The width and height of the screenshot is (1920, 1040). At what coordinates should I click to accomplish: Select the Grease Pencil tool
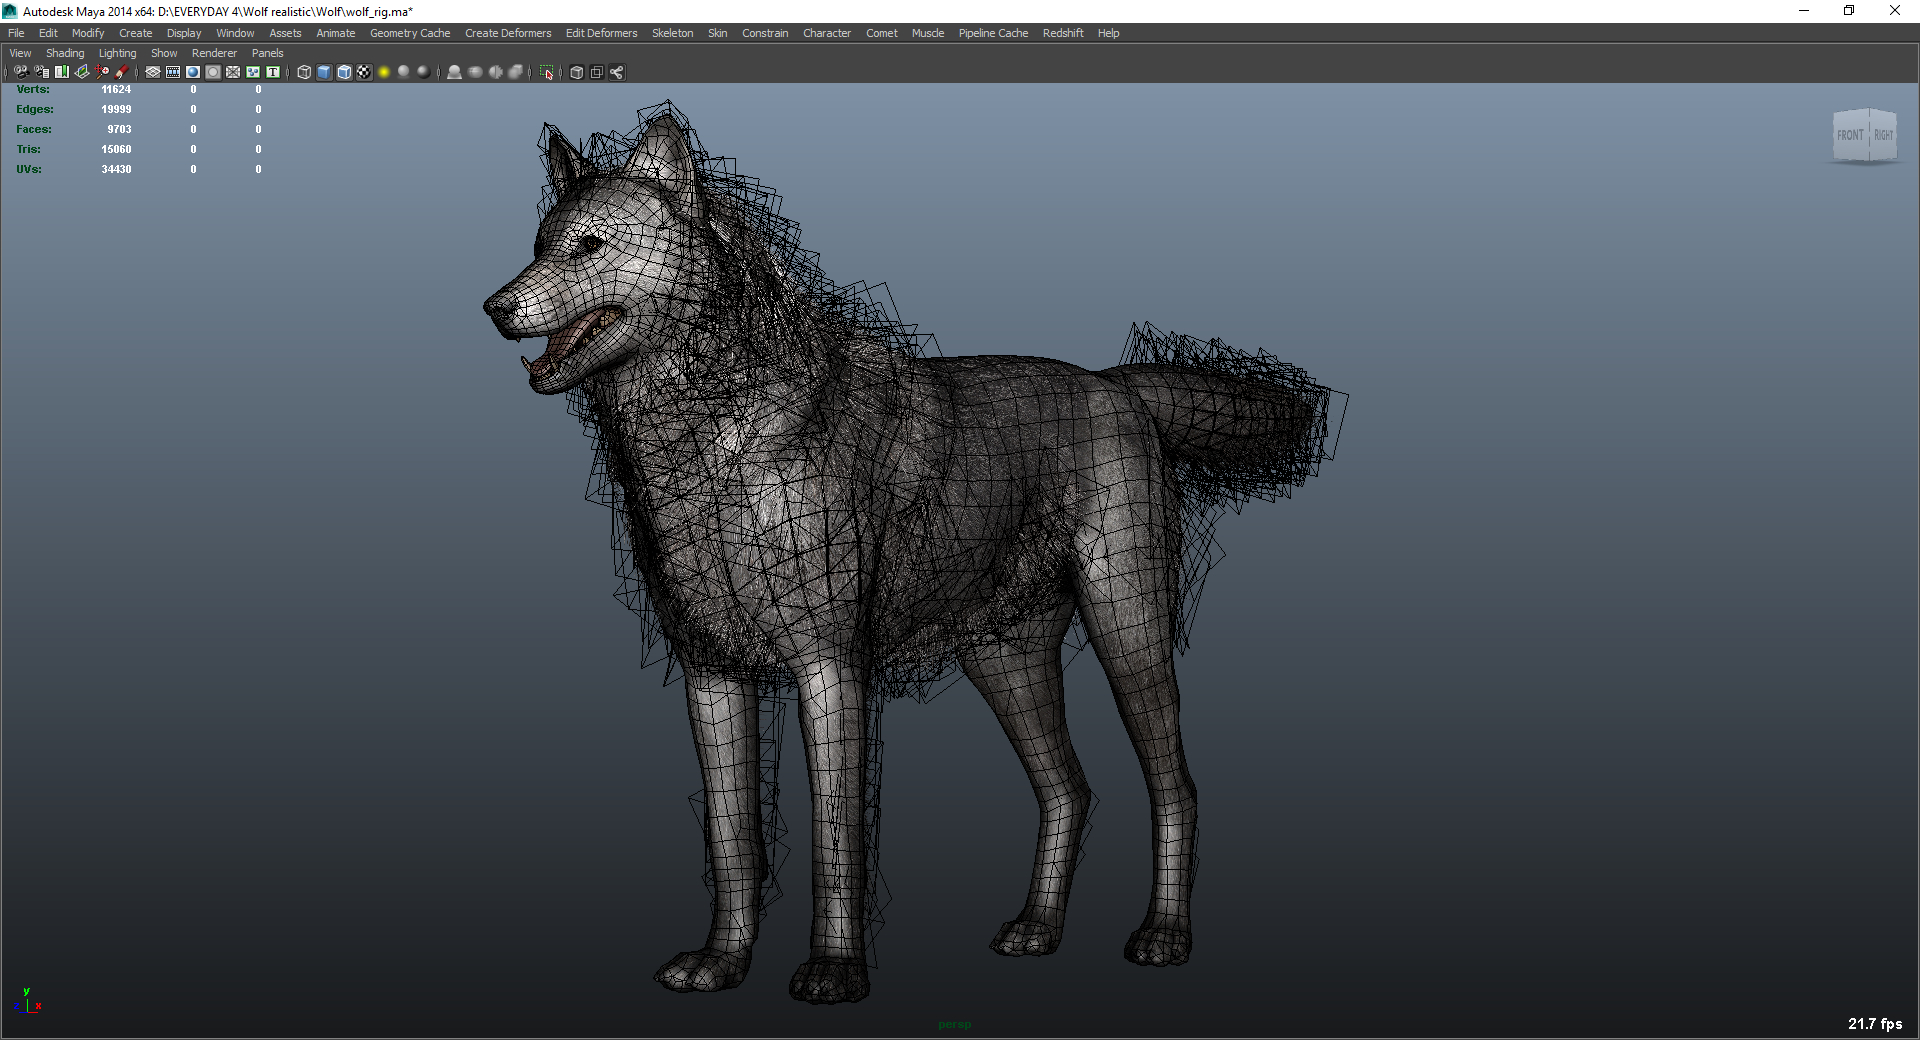(x=122, y=72)
